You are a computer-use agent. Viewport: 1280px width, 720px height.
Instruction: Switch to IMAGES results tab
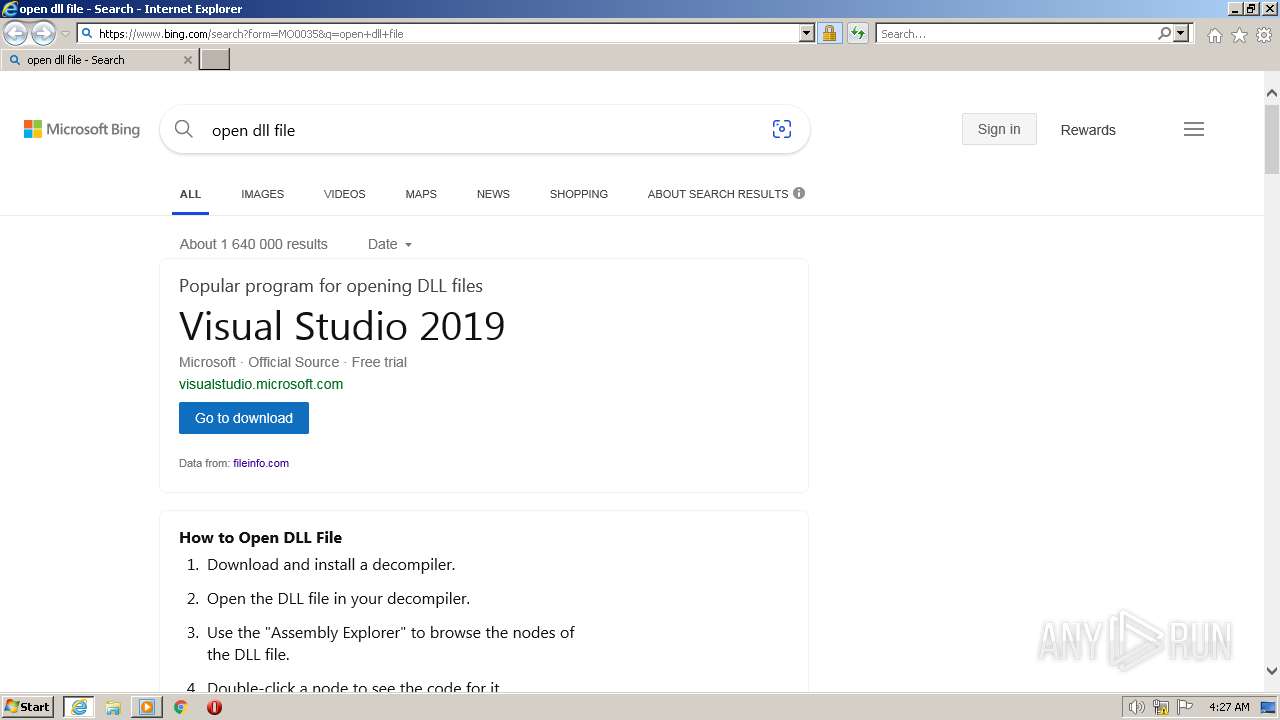[x=262, y=194]
